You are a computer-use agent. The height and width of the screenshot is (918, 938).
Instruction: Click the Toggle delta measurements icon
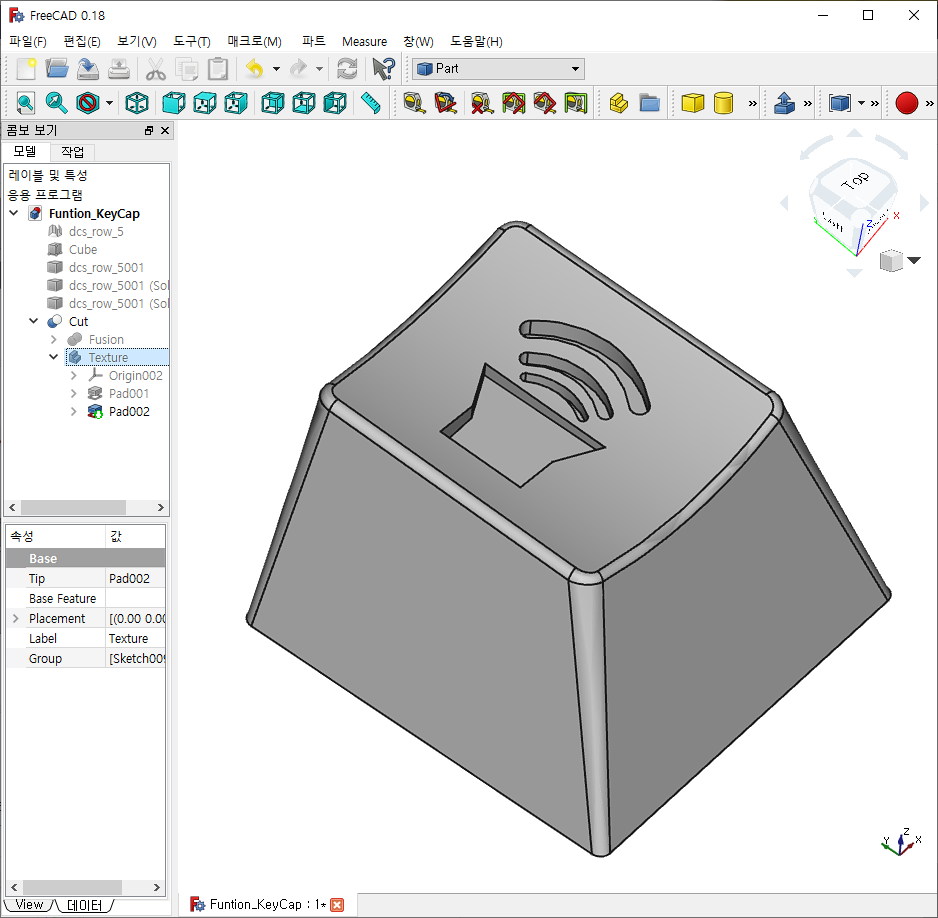coord(575,103)
